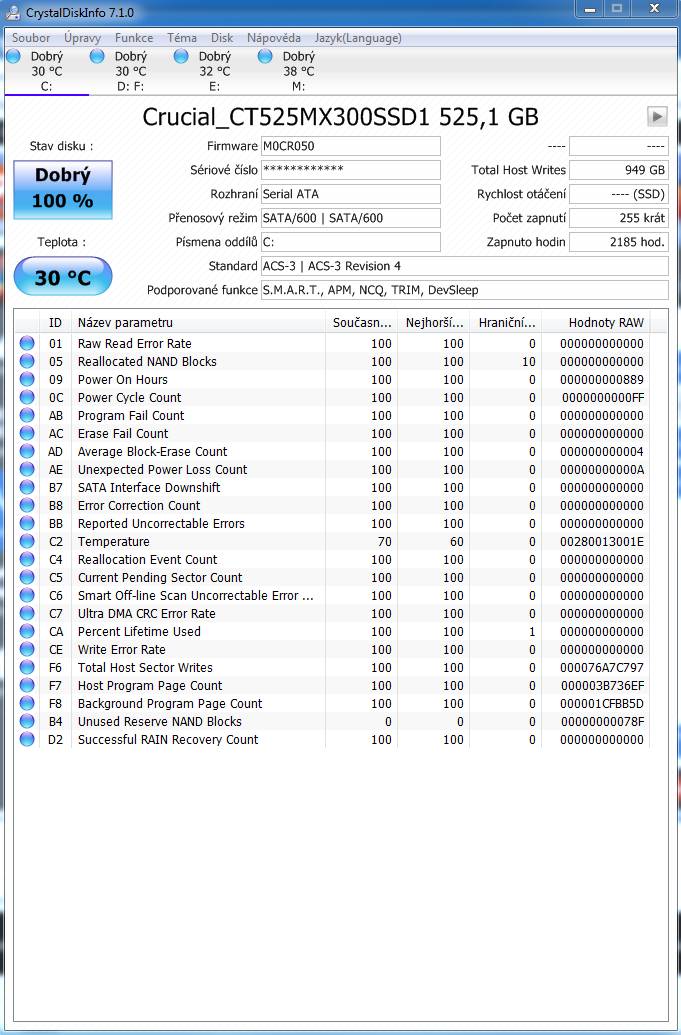Viewport: 681px width, 1035px height.
Task: Open the Funkce menu
Action: (134, 38)
